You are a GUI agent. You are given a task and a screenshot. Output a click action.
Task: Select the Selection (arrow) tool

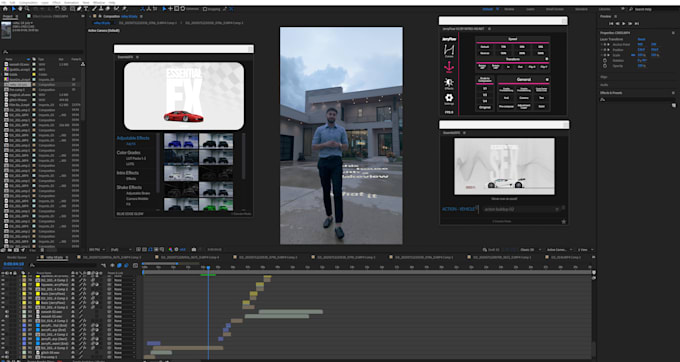click(13, 9)
